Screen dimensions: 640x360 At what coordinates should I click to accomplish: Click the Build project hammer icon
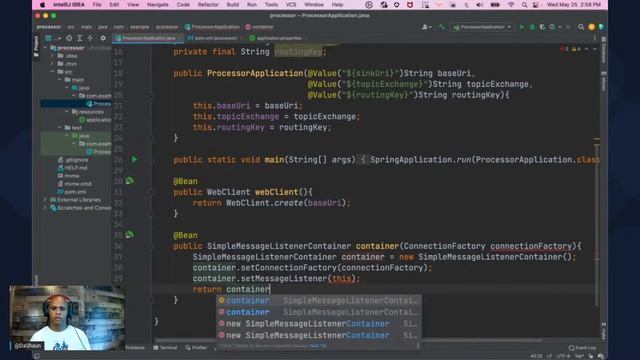point(441,27)
